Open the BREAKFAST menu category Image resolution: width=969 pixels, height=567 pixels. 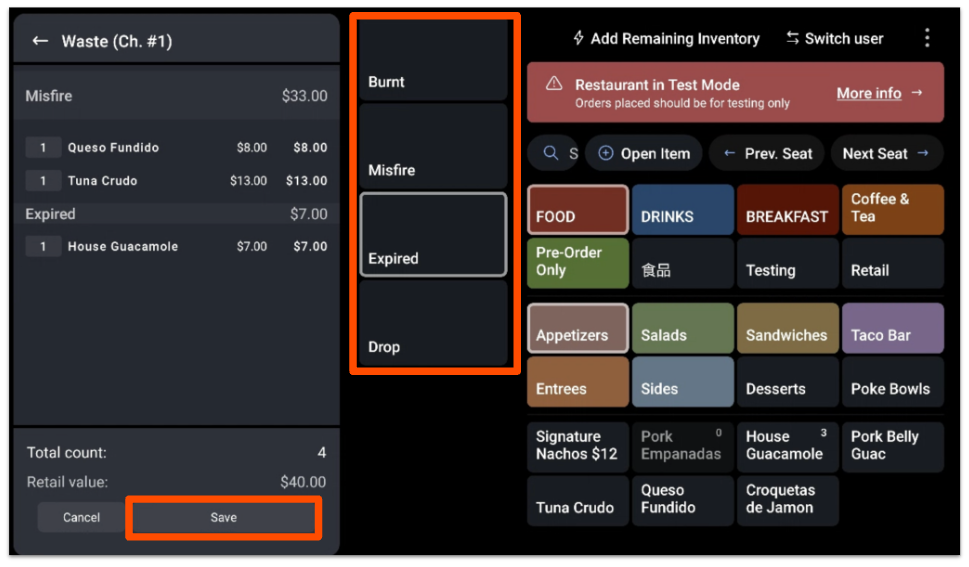point(788,210)
